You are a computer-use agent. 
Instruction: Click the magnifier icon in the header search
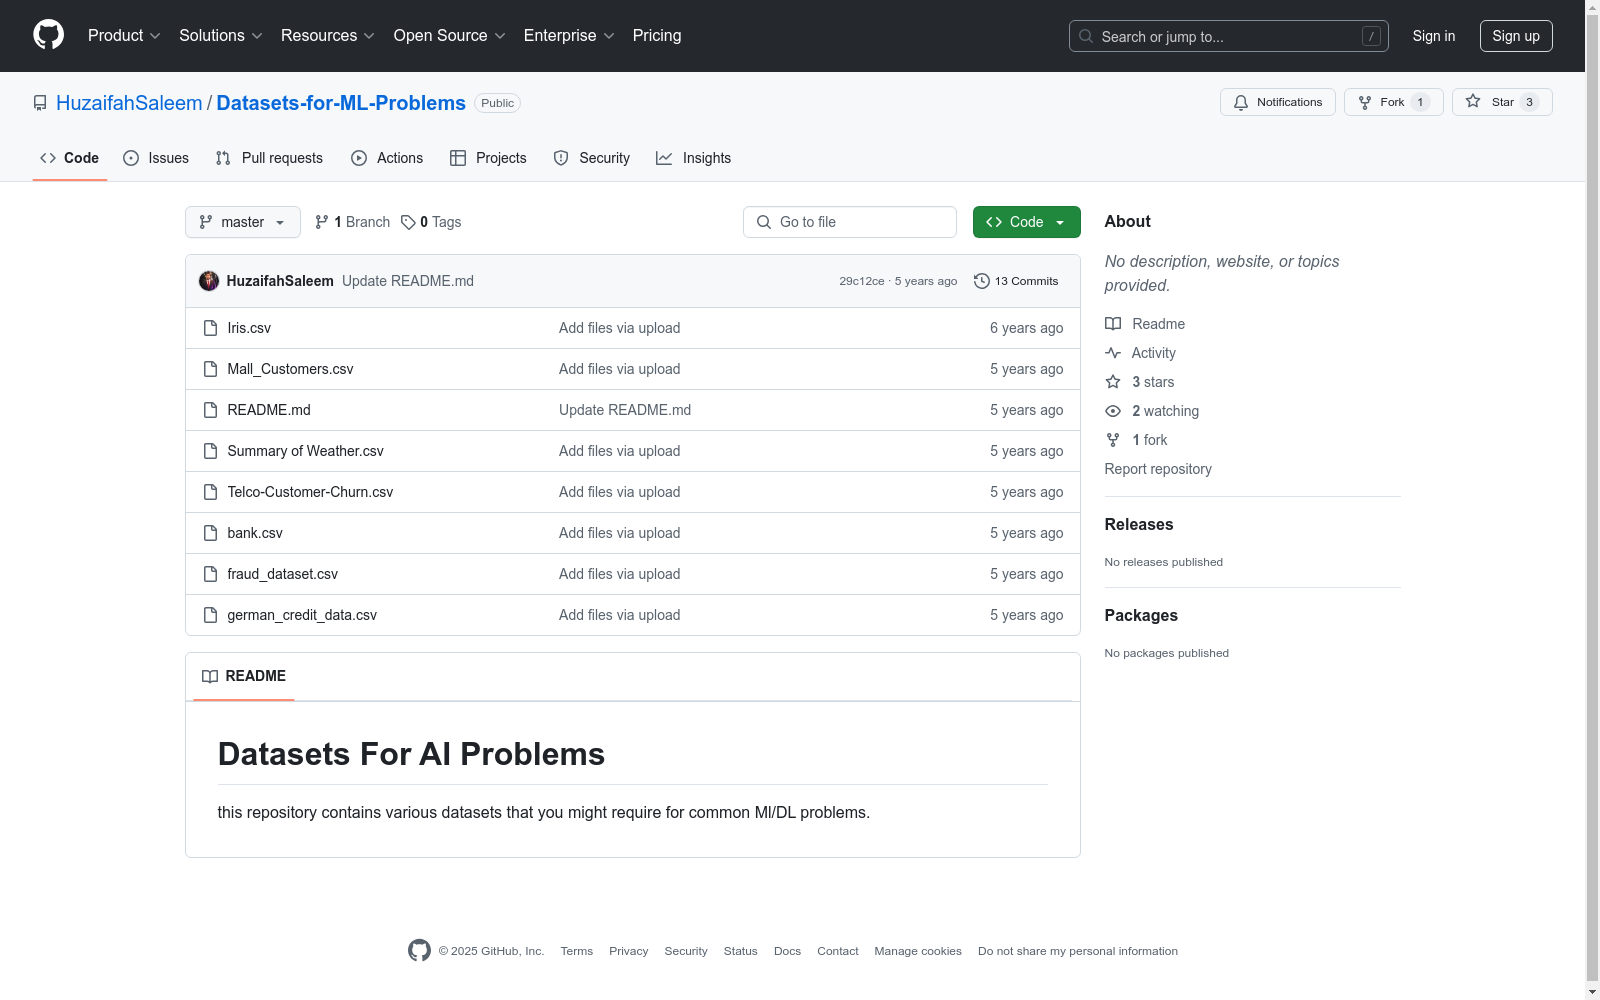pos(1086,36)
